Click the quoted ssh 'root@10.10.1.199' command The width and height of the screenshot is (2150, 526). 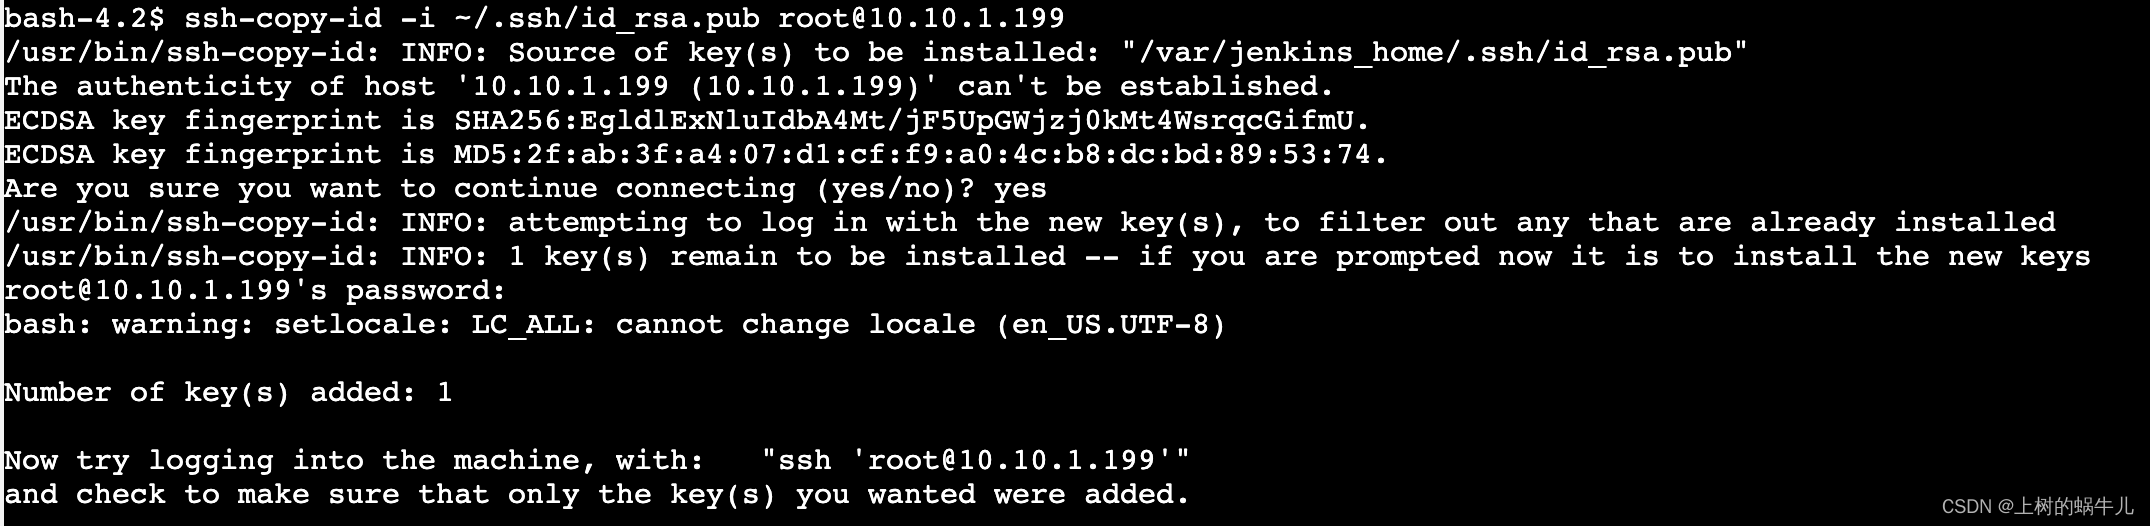(975, 461)
